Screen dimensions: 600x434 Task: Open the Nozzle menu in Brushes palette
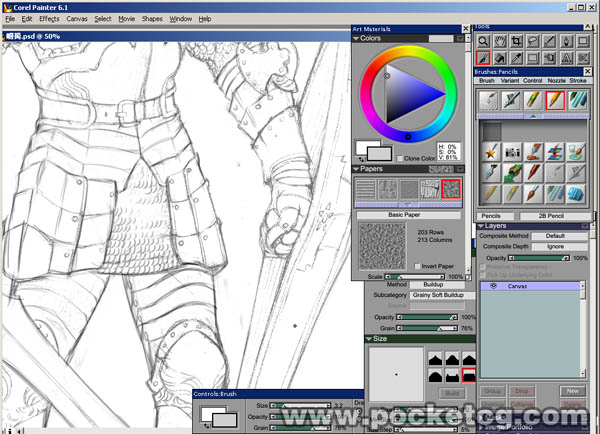556,81
